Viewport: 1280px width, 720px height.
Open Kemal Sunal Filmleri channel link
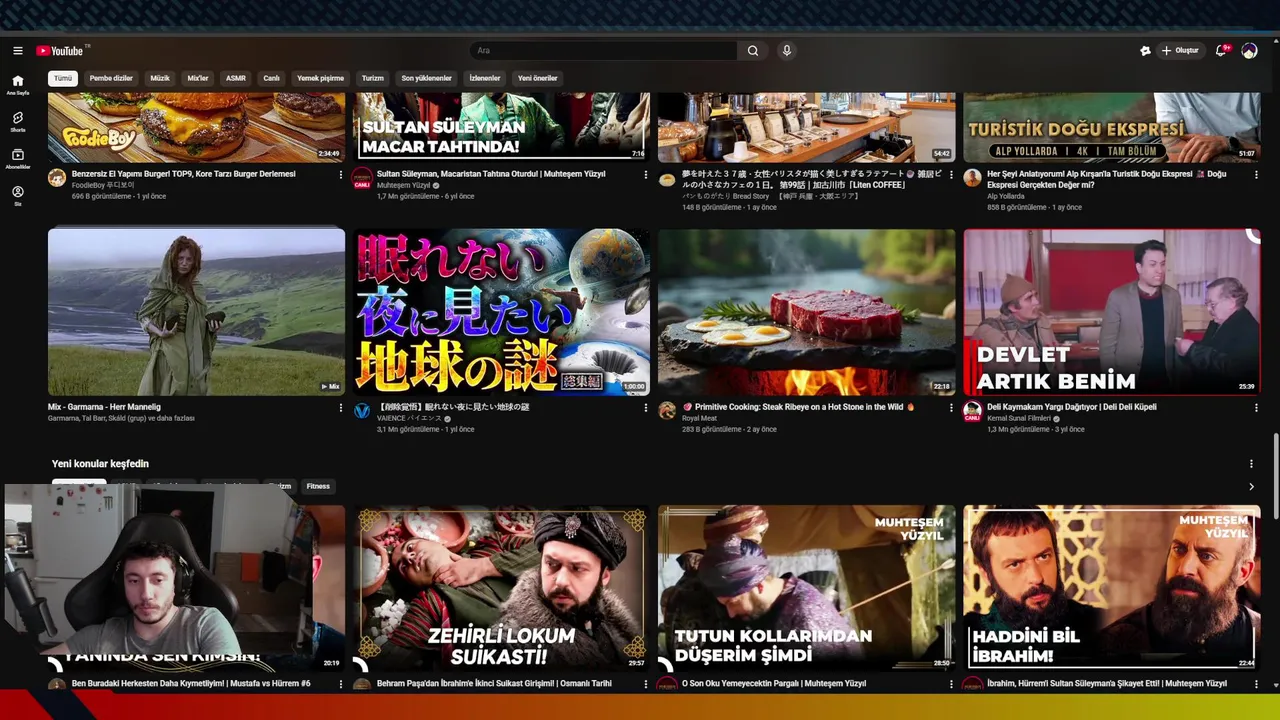point(1018,418)
